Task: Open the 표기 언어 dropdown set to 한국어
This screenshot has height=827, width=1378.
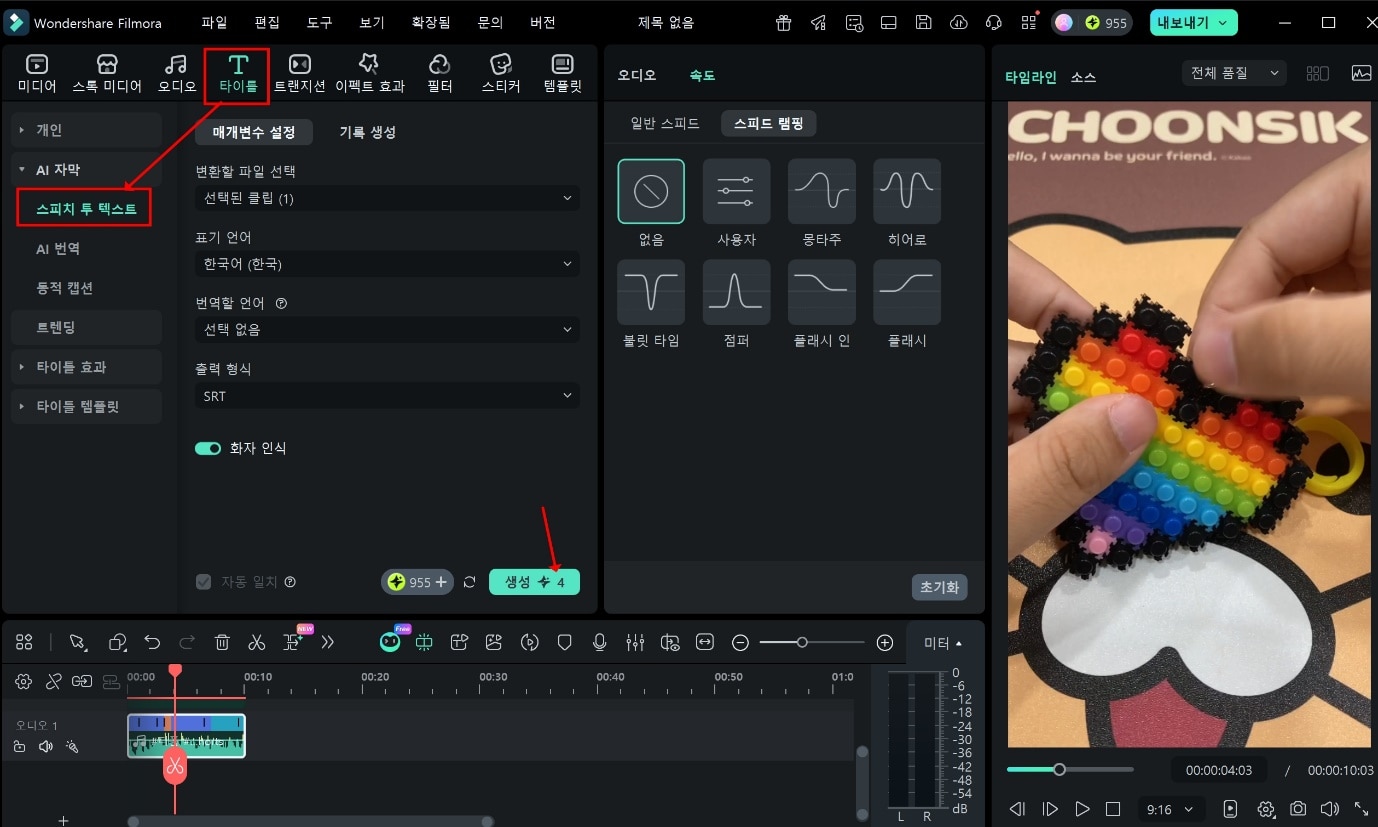Action: [x=386, y=264]
